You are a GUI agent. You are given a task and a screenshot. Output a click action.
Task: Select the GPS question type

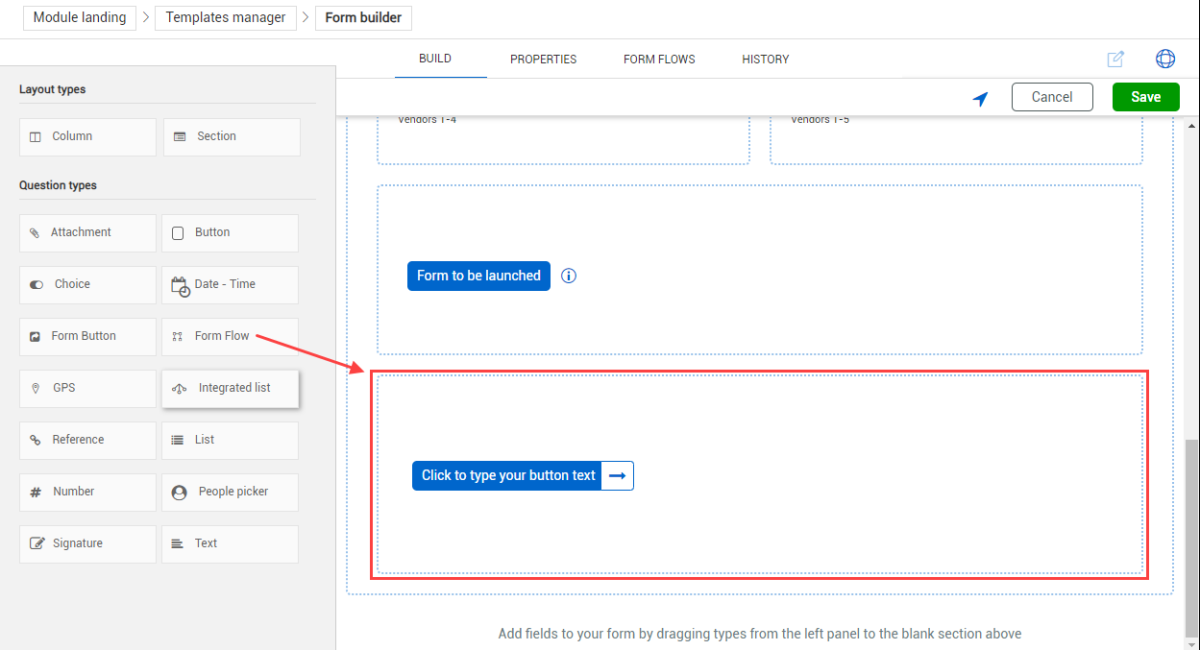(x=87, y=388)
